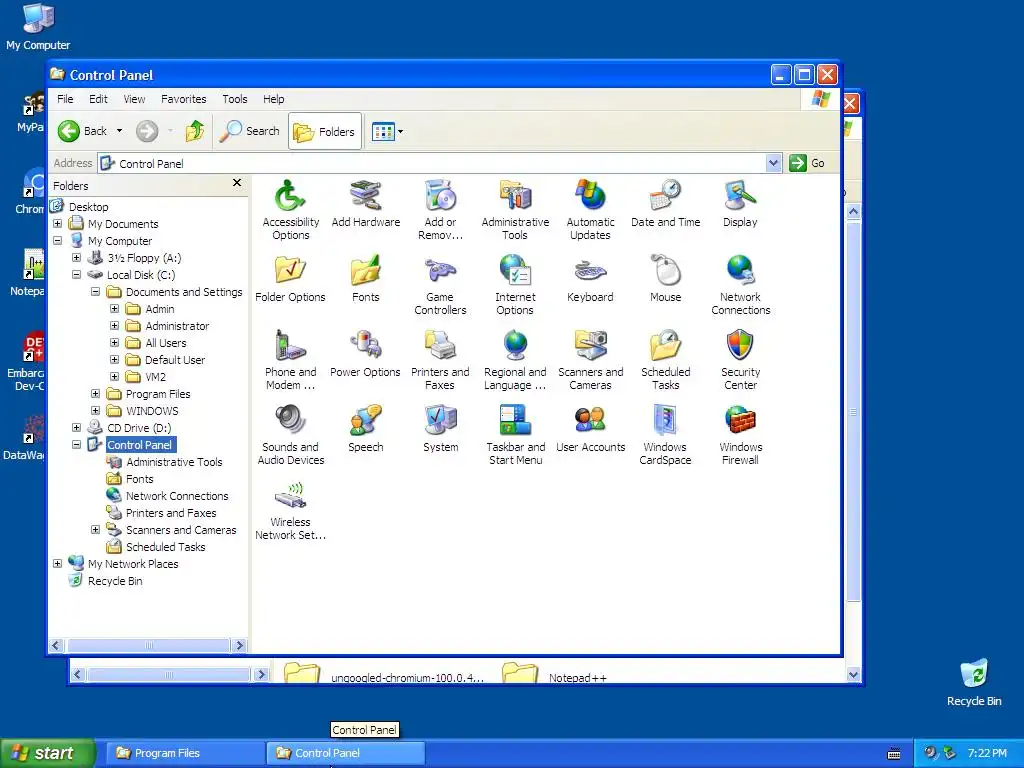Screen dimensions: 1024x768
Task: Collapse My Computer tree node
Action: click(57, 240)
